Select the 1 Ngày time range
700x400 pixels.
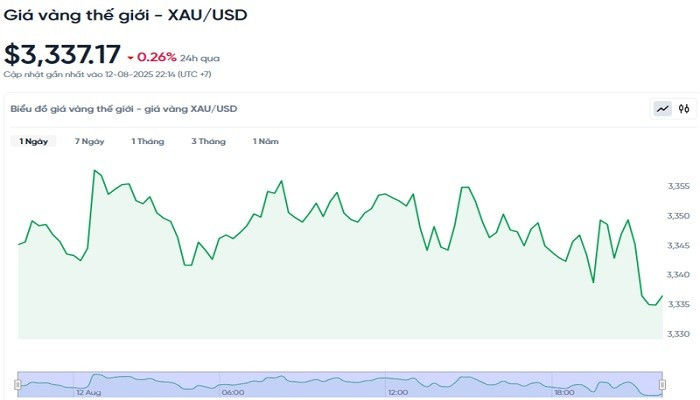click(34, 142)
